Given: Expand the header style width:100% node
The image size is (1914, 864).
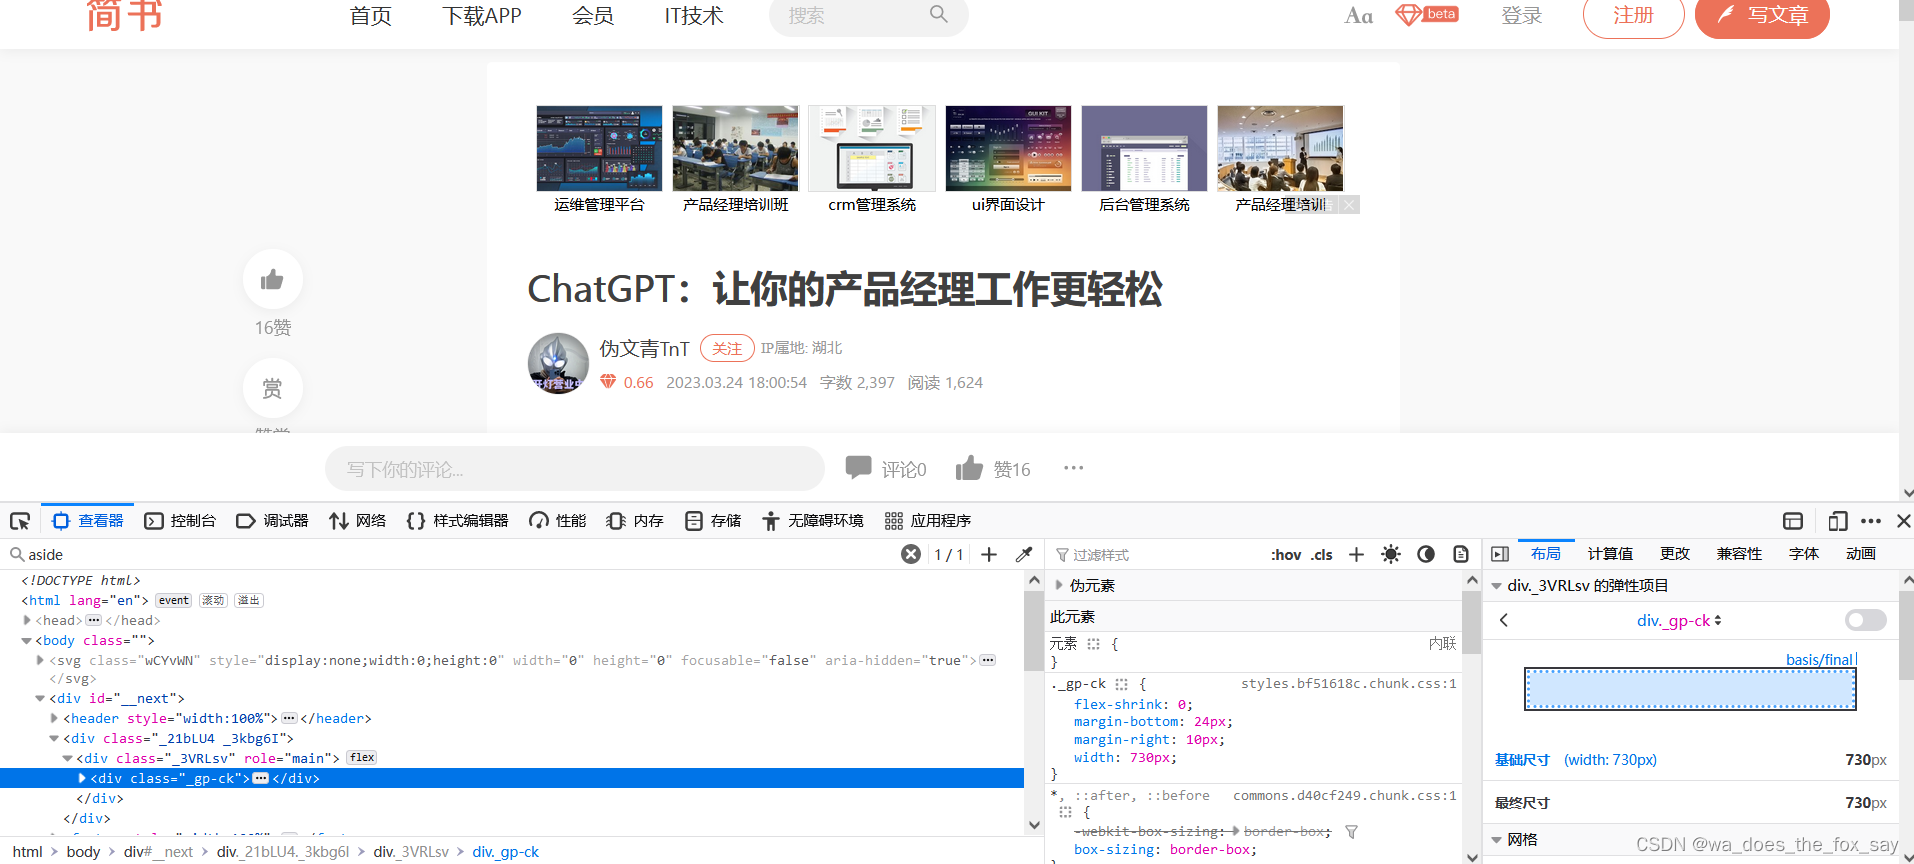Looking at the screenshot, I should pyautogui.click(x=54, y=719).
